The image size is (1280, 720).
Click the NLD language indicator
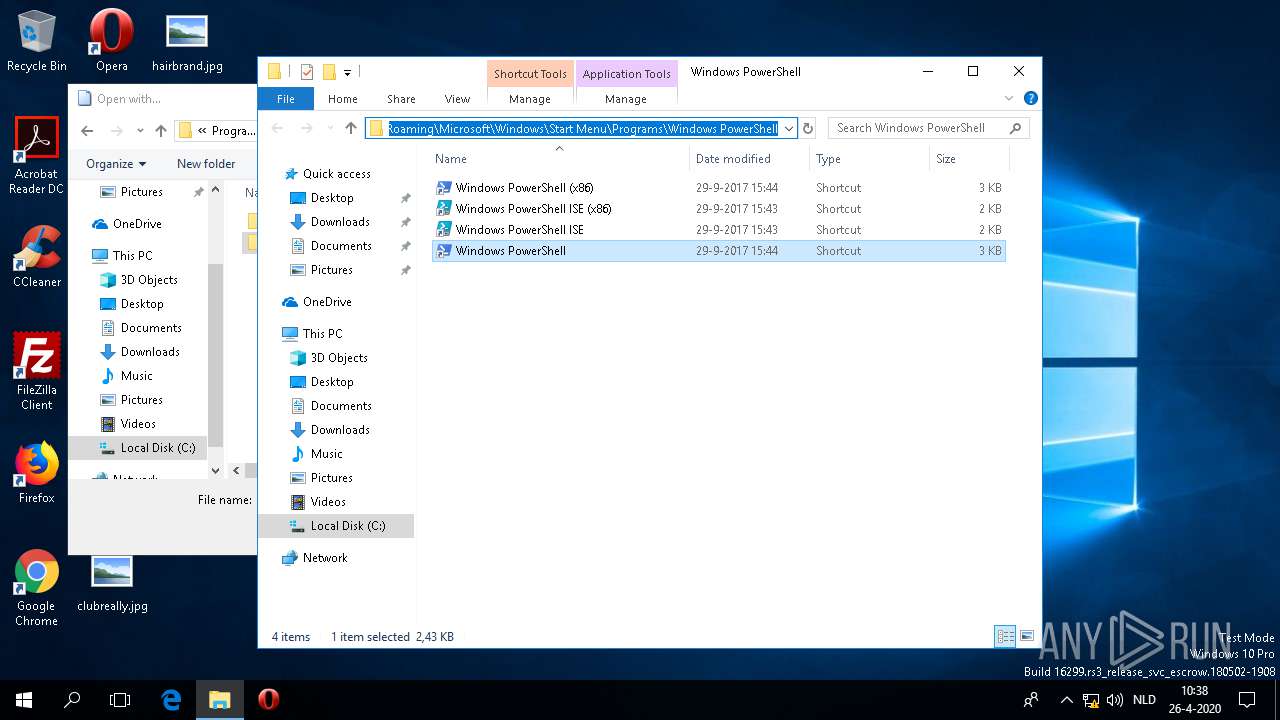[1144, 700]
